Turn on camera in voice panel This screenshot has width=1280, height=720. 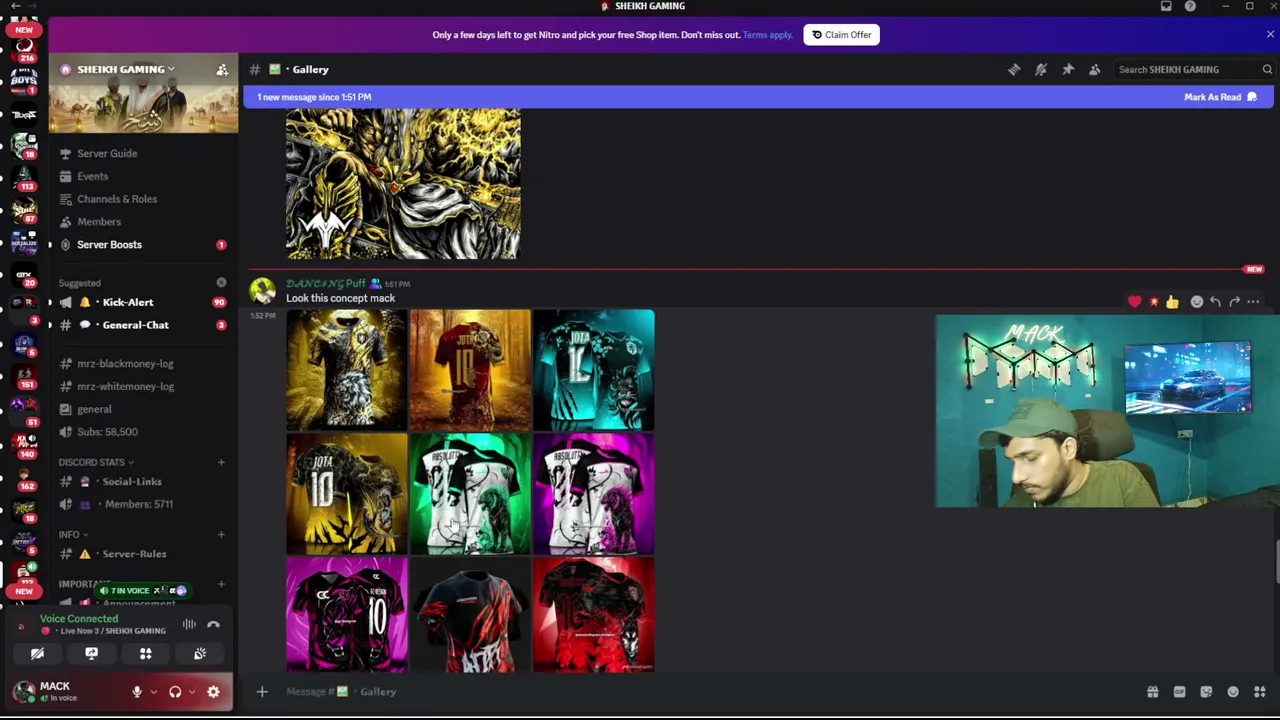coord(37,654)
